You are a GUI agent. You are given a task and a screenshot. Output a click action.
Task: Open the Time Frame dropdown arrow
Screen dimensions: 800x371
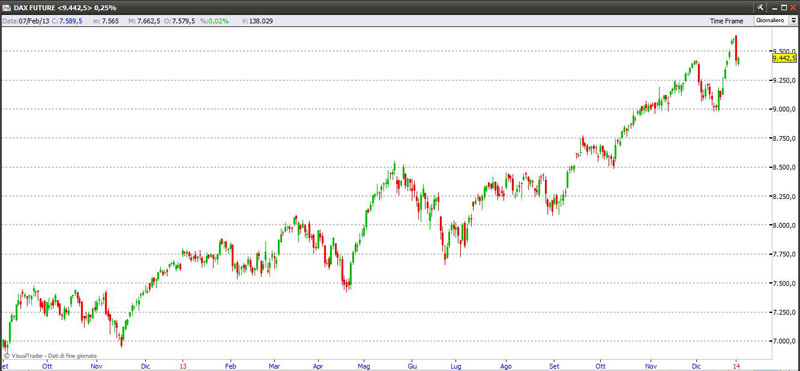pyautogui.click(x=793, y=20)
